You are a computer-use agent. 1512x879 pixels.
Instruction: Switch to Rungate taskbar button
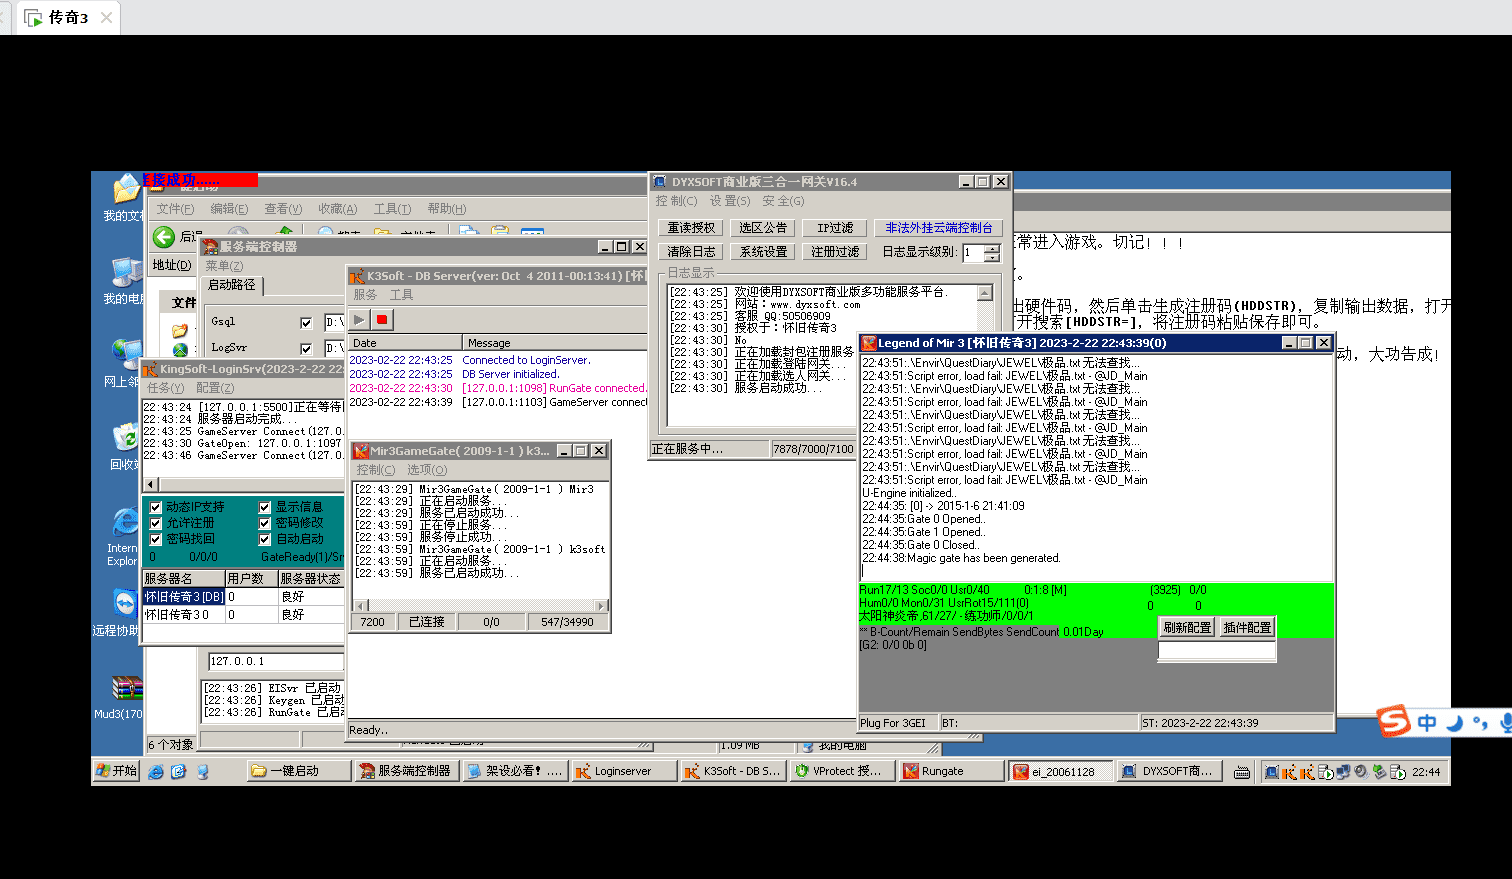coord(951,771)
